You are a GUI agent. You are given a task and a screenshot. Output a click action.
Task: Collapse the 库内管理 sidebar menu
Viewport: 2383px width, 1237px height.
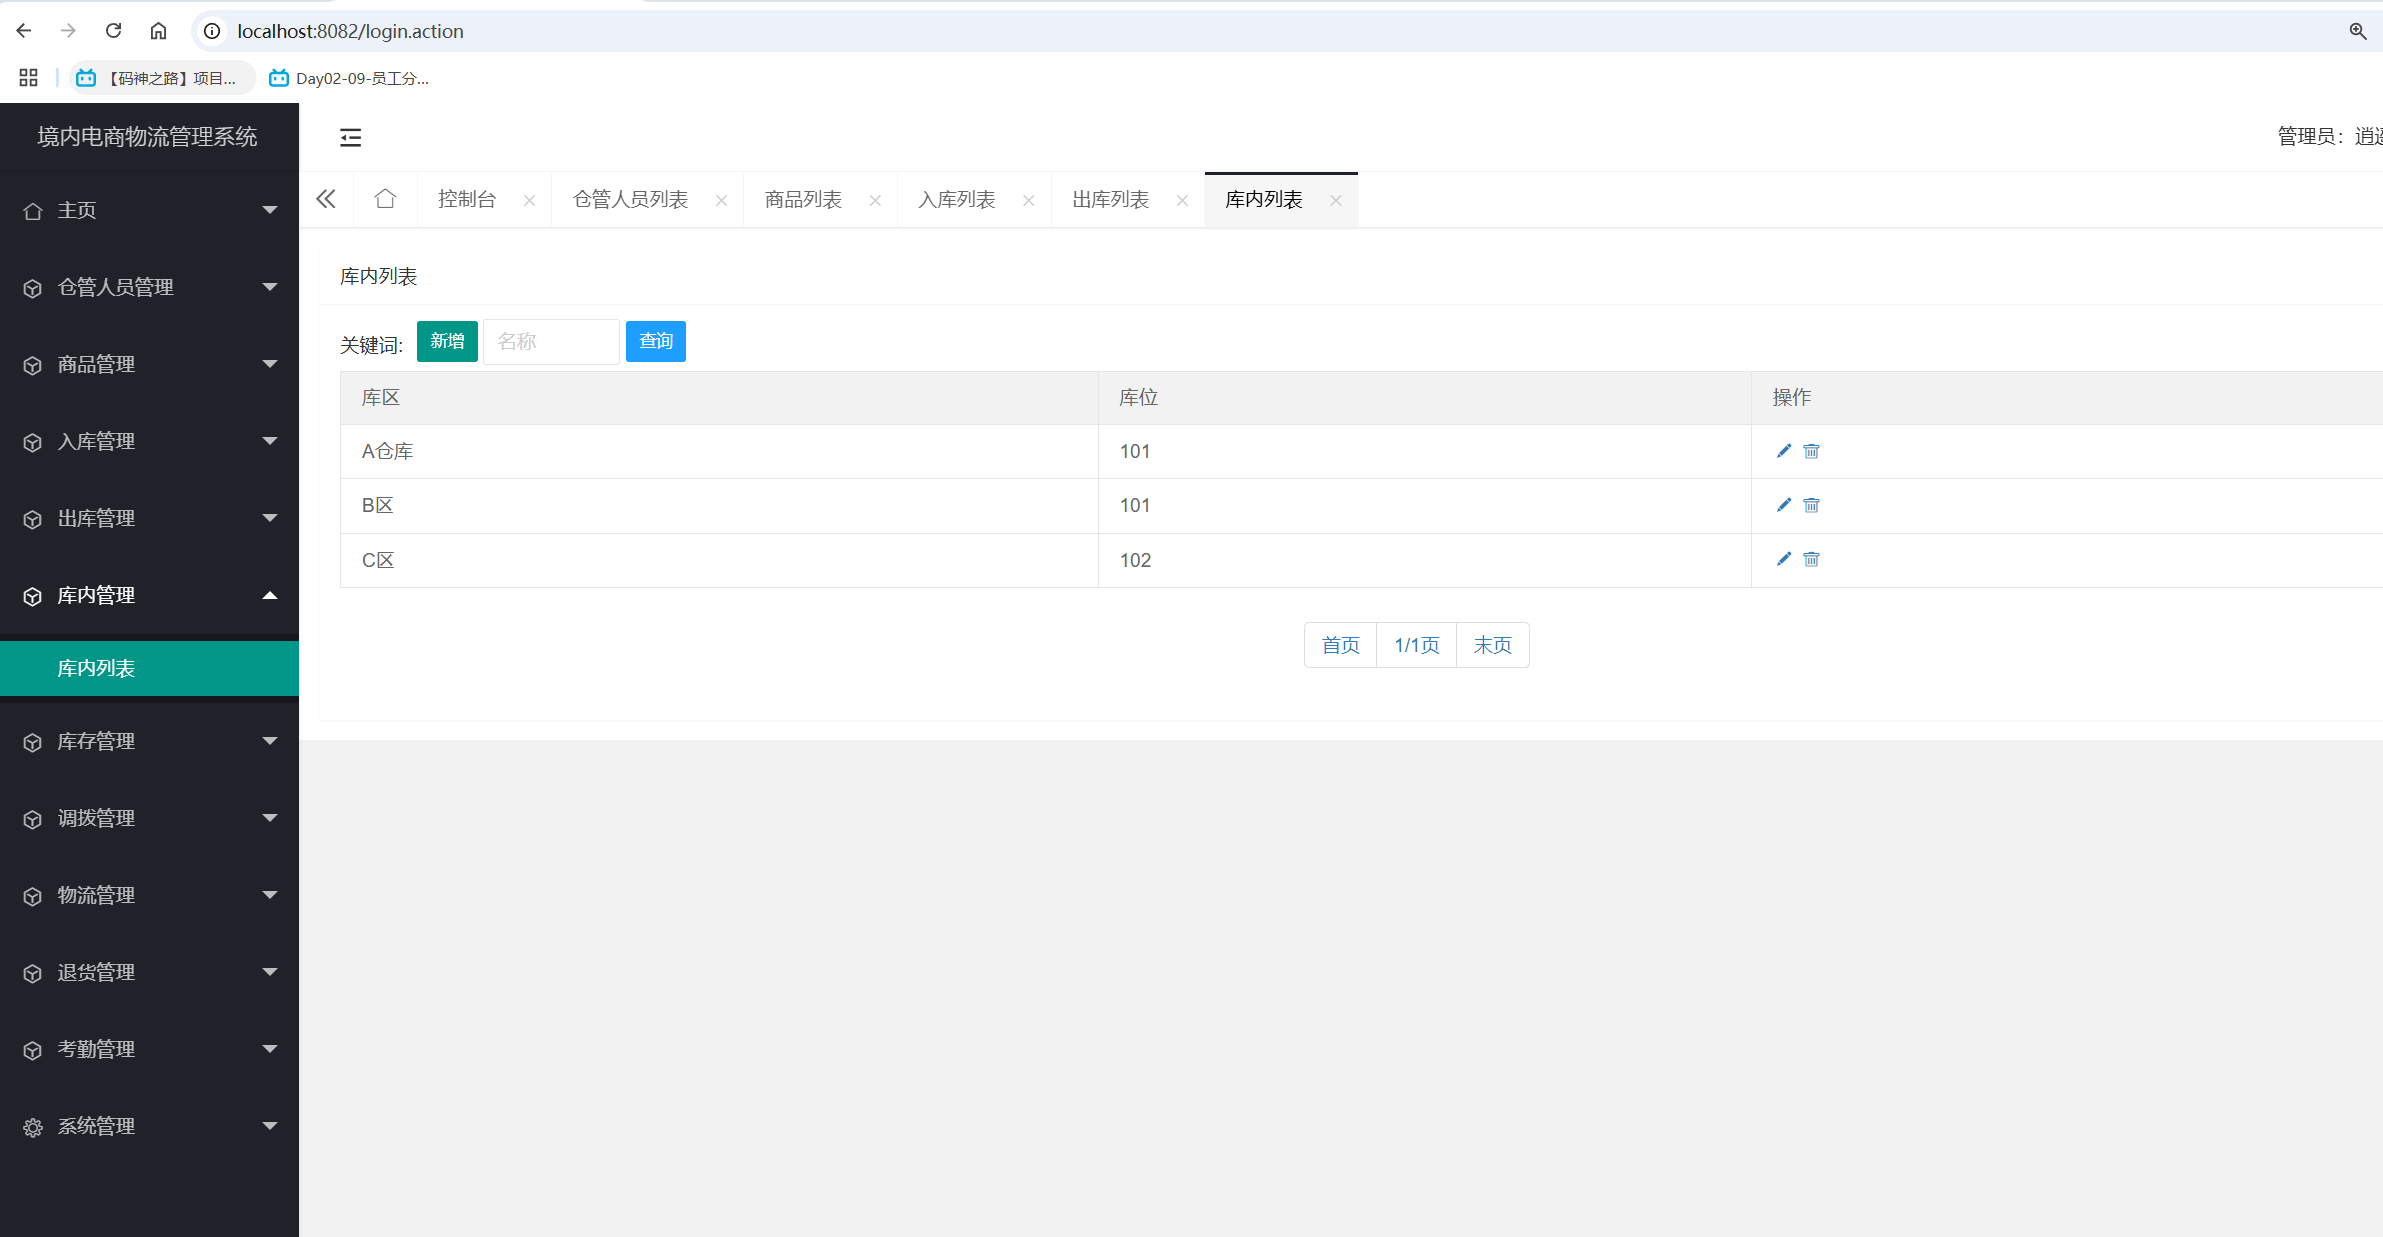pyautogui.click(x=150, y=595)
